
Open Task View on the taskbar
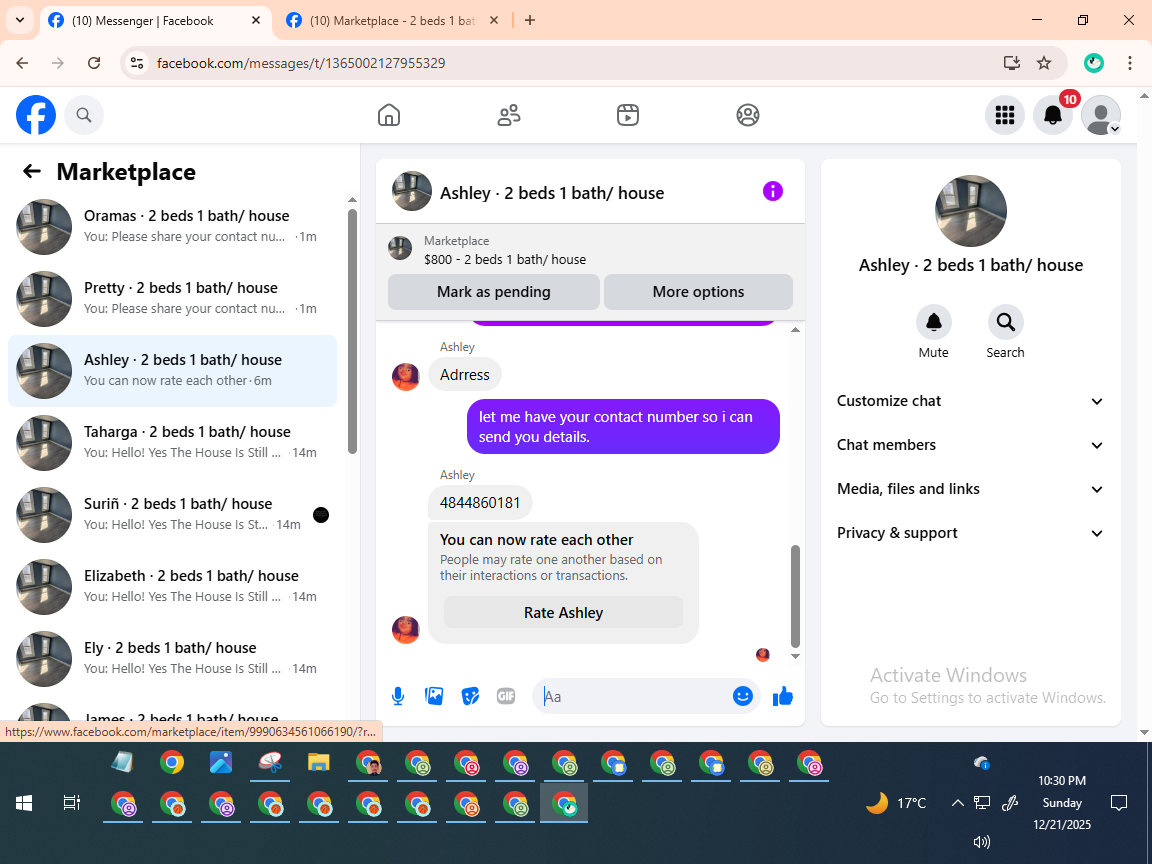click(71, 803)
